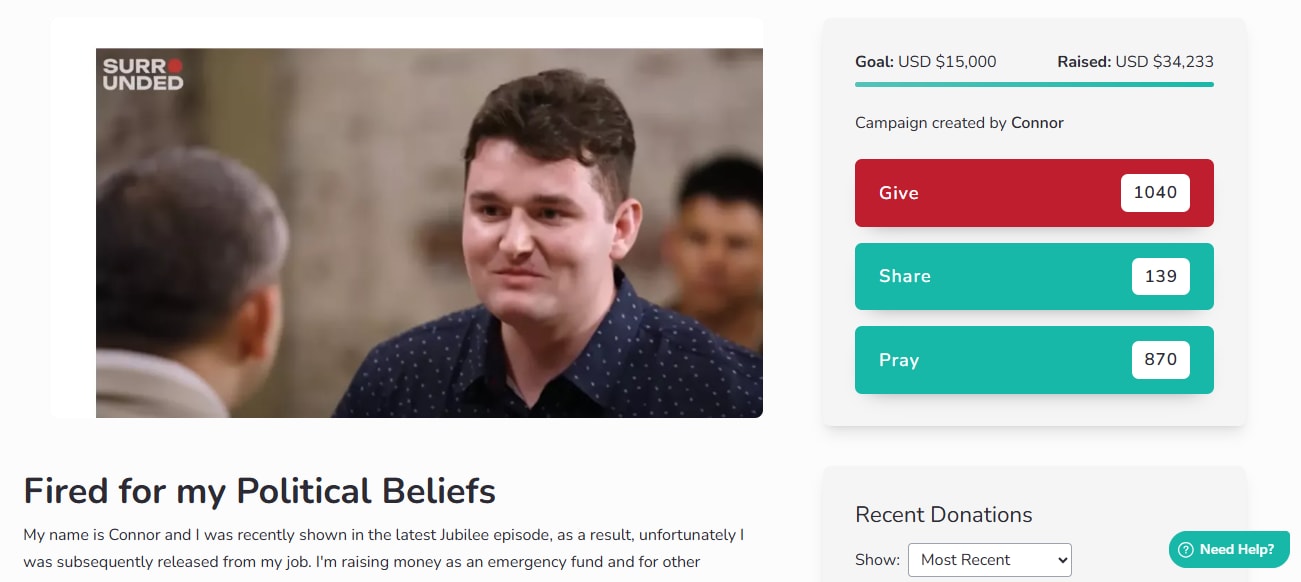1301x582 pixels.
Task: Open the campaign main photo
Action: [x=429, y=233]
